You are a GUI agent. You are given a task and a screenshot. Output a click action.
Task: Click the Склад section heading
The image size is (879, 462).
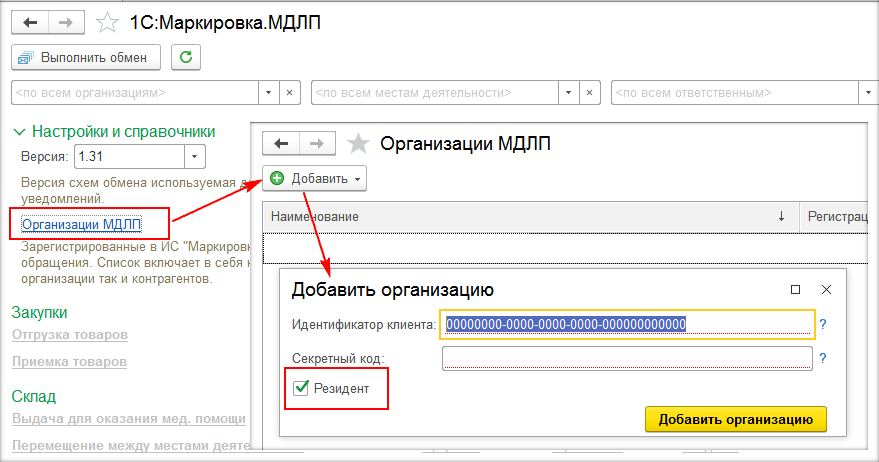click(34, 396)
